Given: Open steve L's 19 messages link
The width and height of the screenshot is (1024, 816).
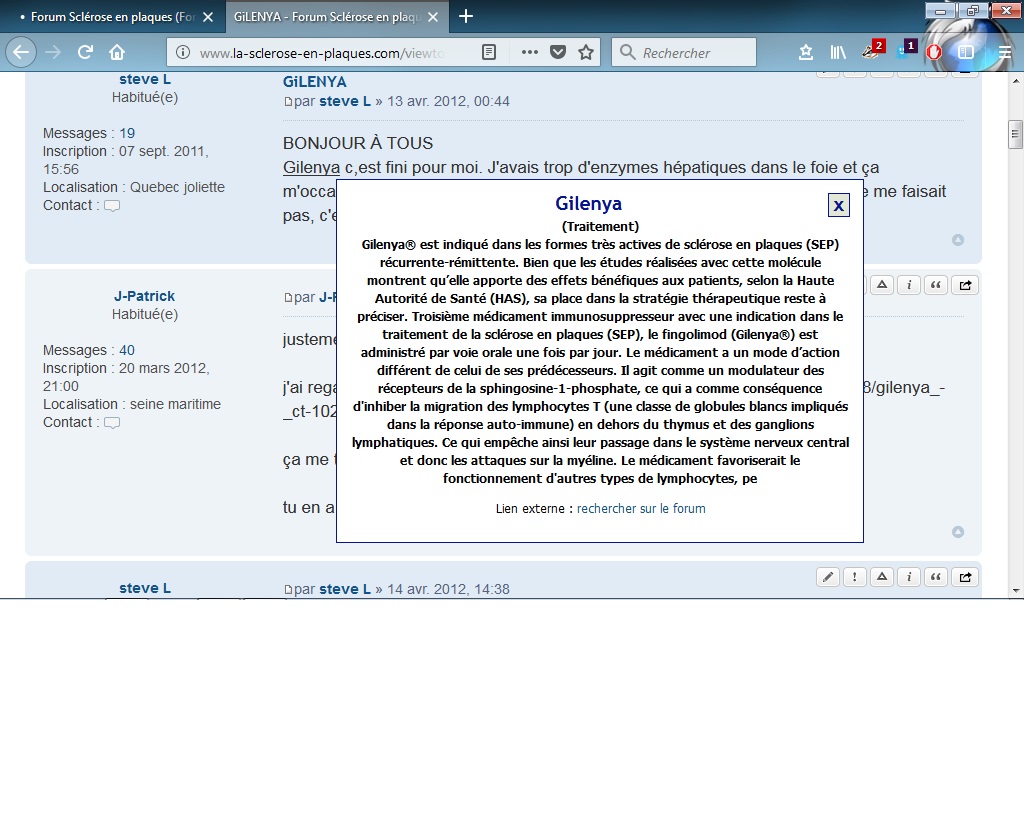Looking at the screenshot, I should coord(127,133).
